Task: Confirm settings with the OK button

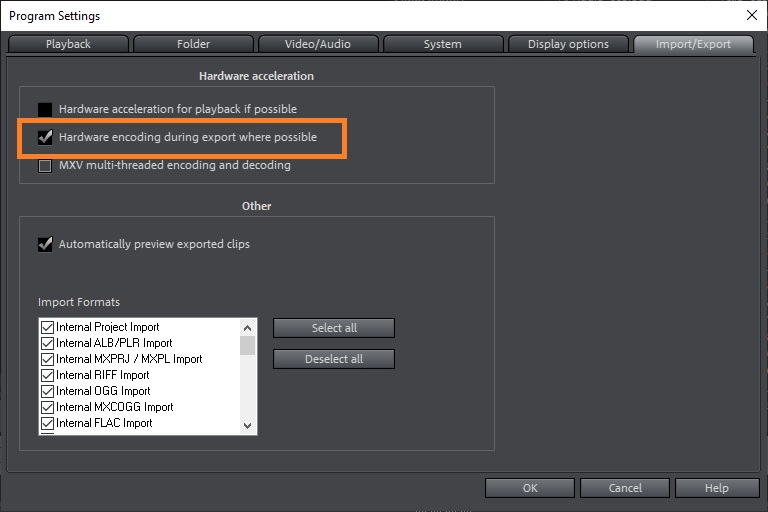Action: click(x=530, y=488)
